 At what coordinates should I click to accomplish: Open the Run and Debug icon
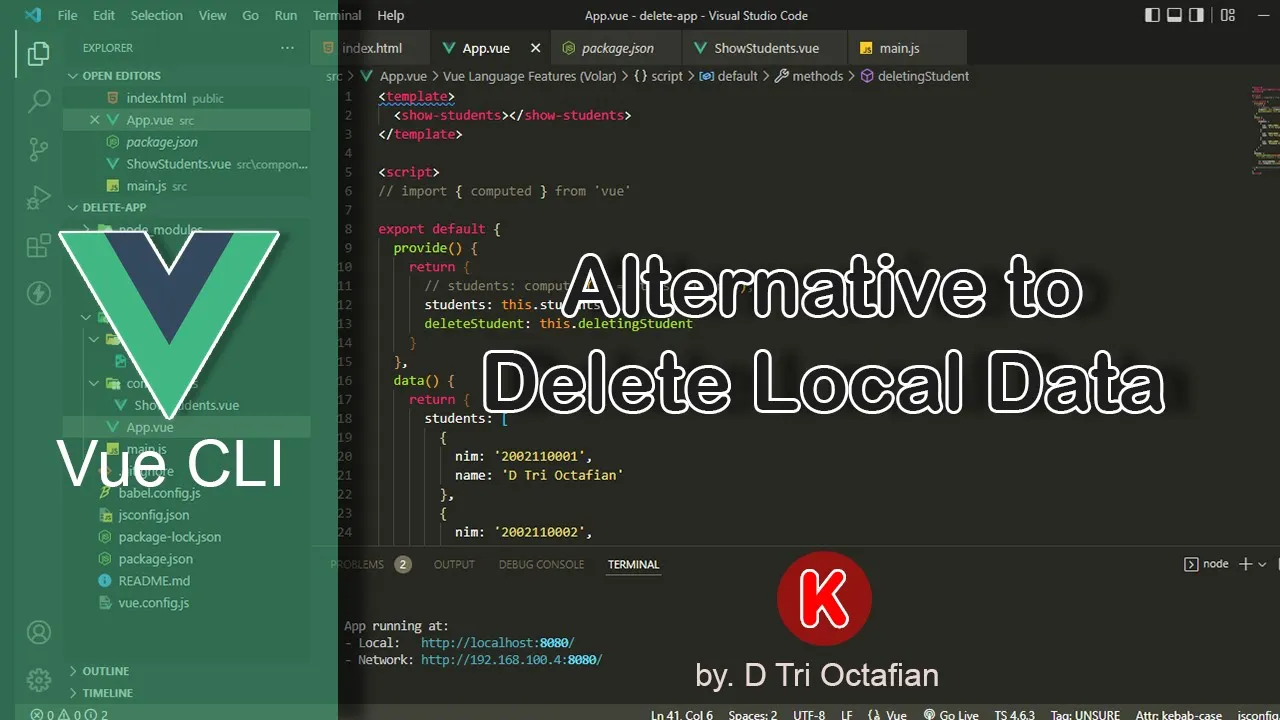tap(38, 197)
